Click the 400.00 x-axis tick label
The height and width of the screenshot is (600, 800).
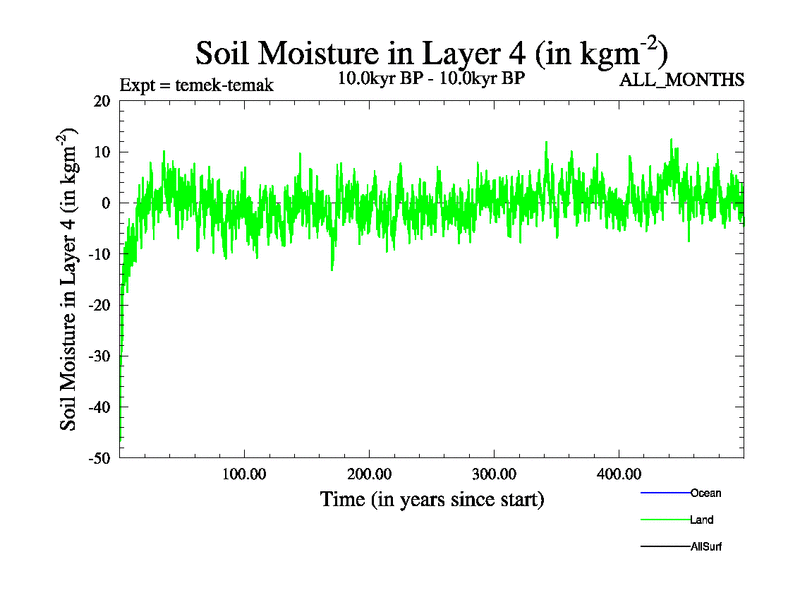618,474
